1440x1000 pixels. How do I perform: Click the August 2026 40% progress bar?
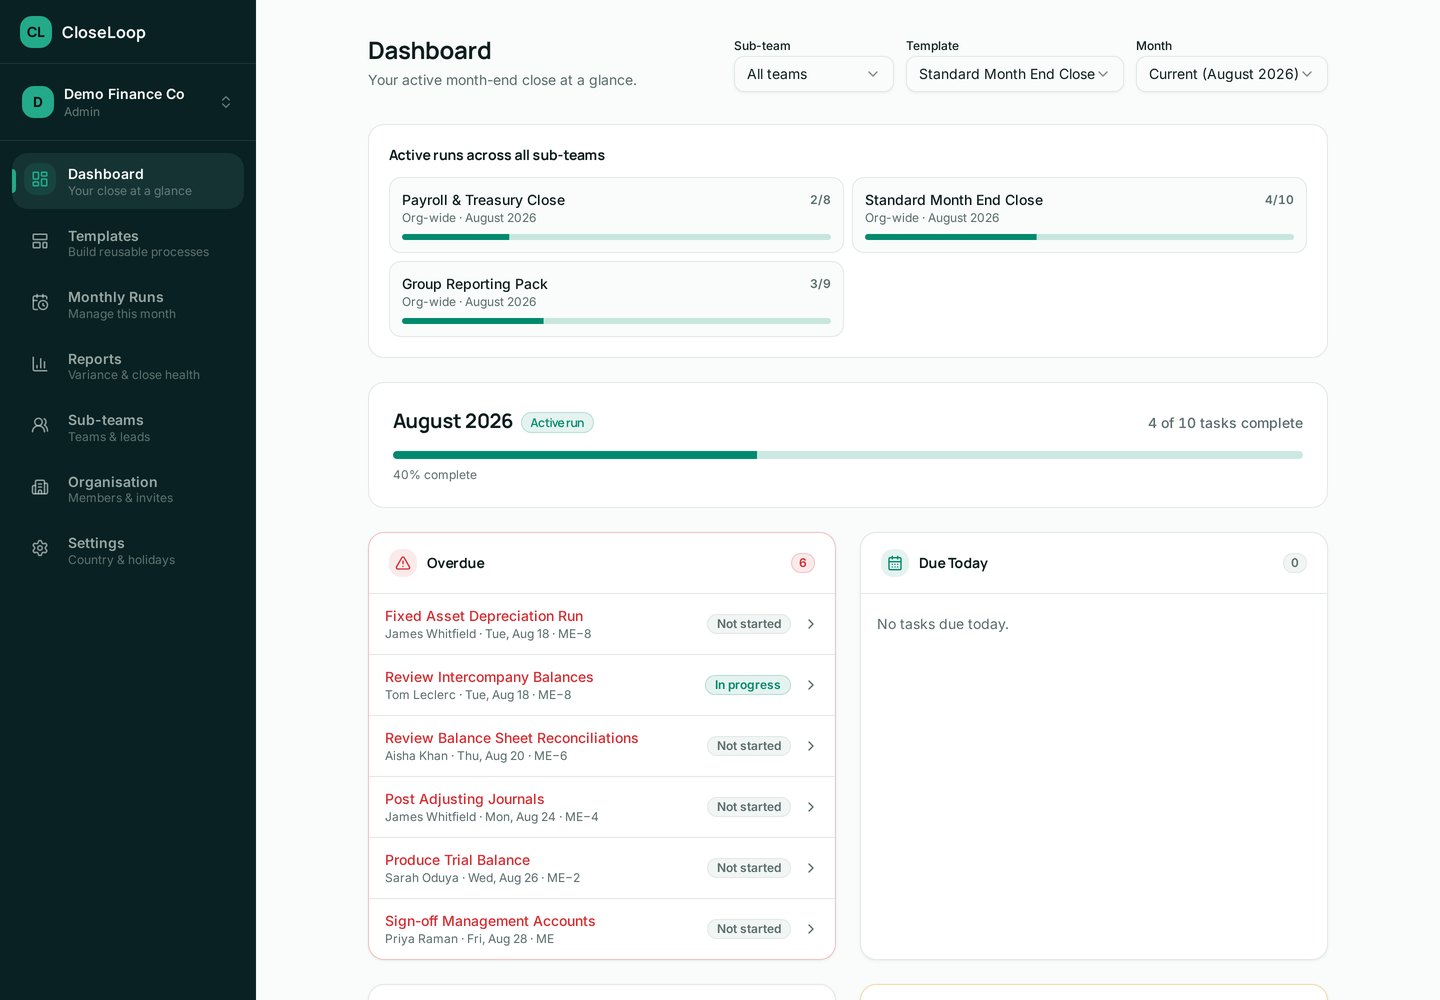coord(848,455)
